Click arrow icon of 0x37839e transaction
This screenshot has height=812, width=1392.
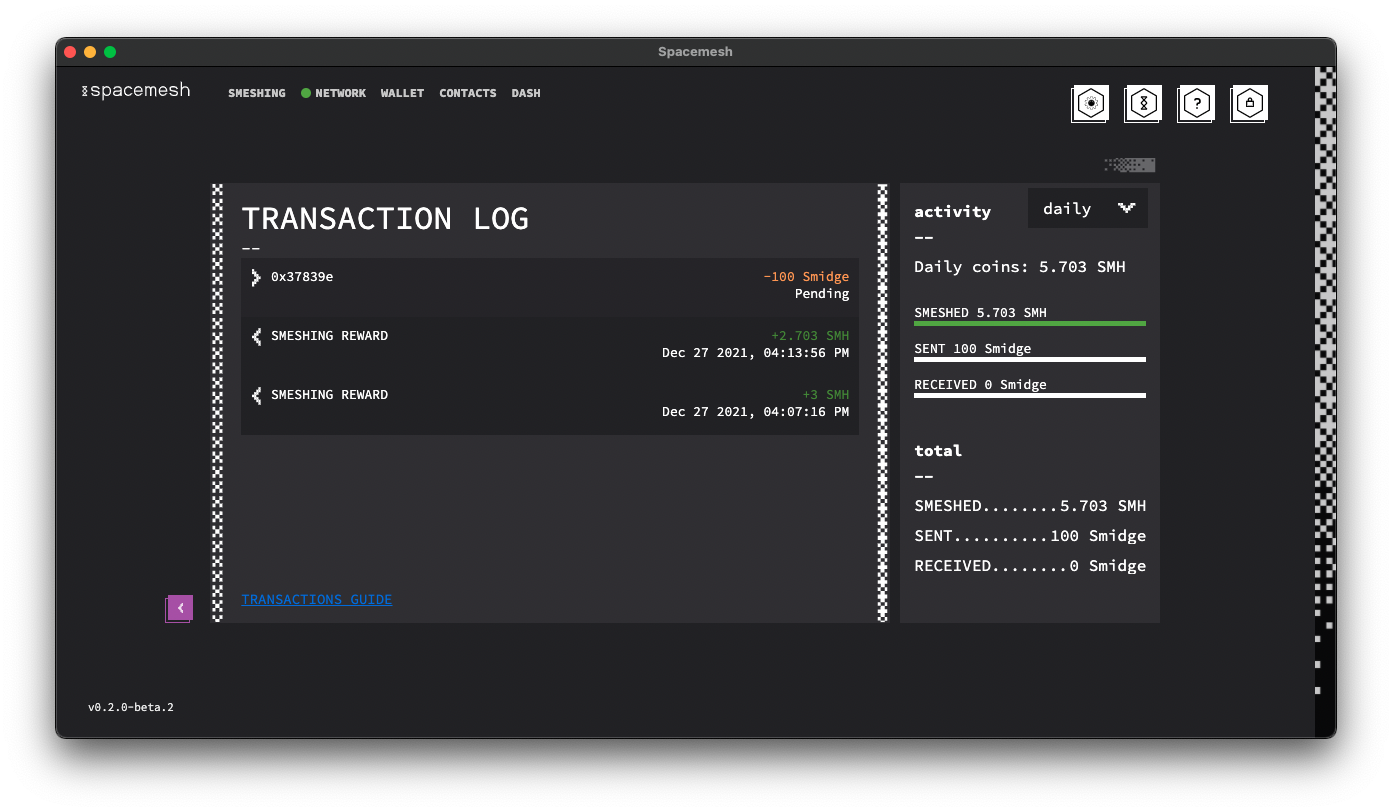[256, 277]
